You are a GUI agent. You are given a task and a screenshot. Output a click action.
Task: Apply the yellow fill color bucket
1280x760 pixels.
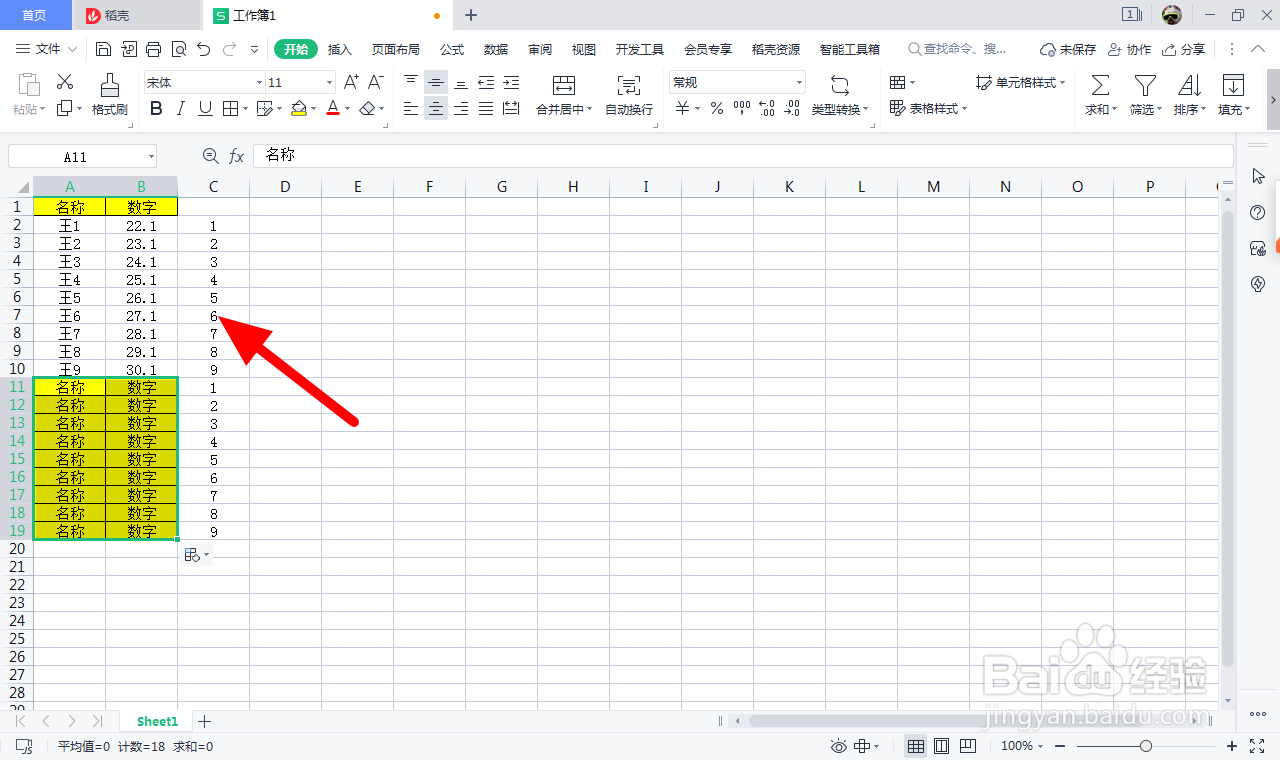(298, 109)
